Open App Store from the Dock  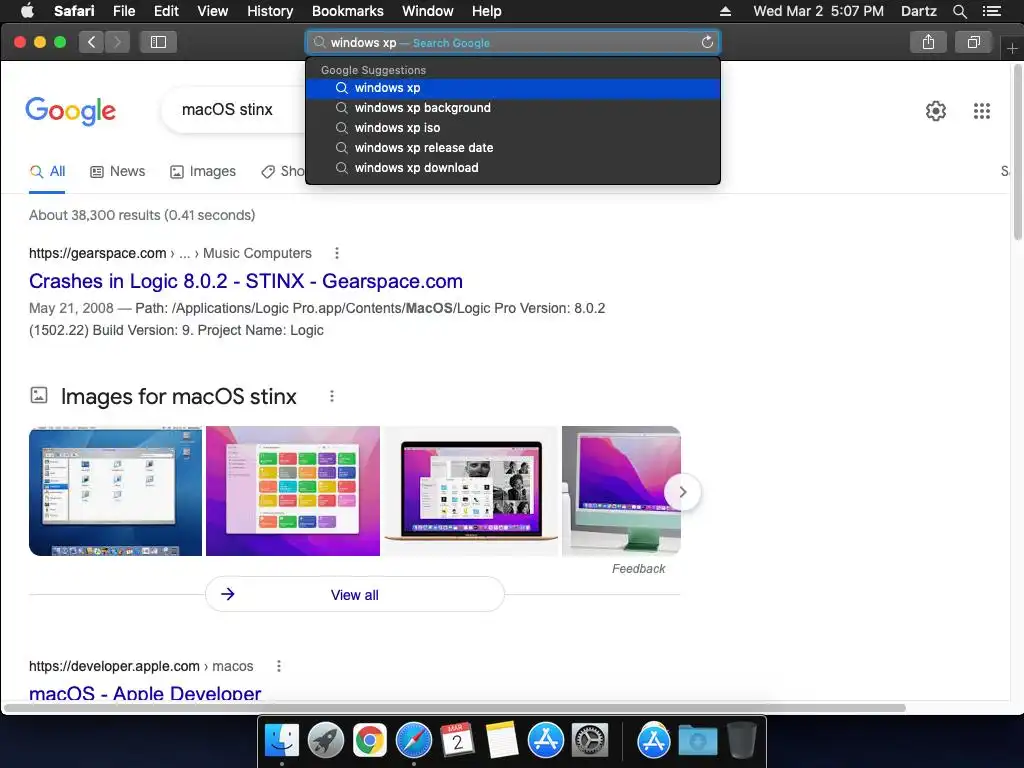[545, 741]
